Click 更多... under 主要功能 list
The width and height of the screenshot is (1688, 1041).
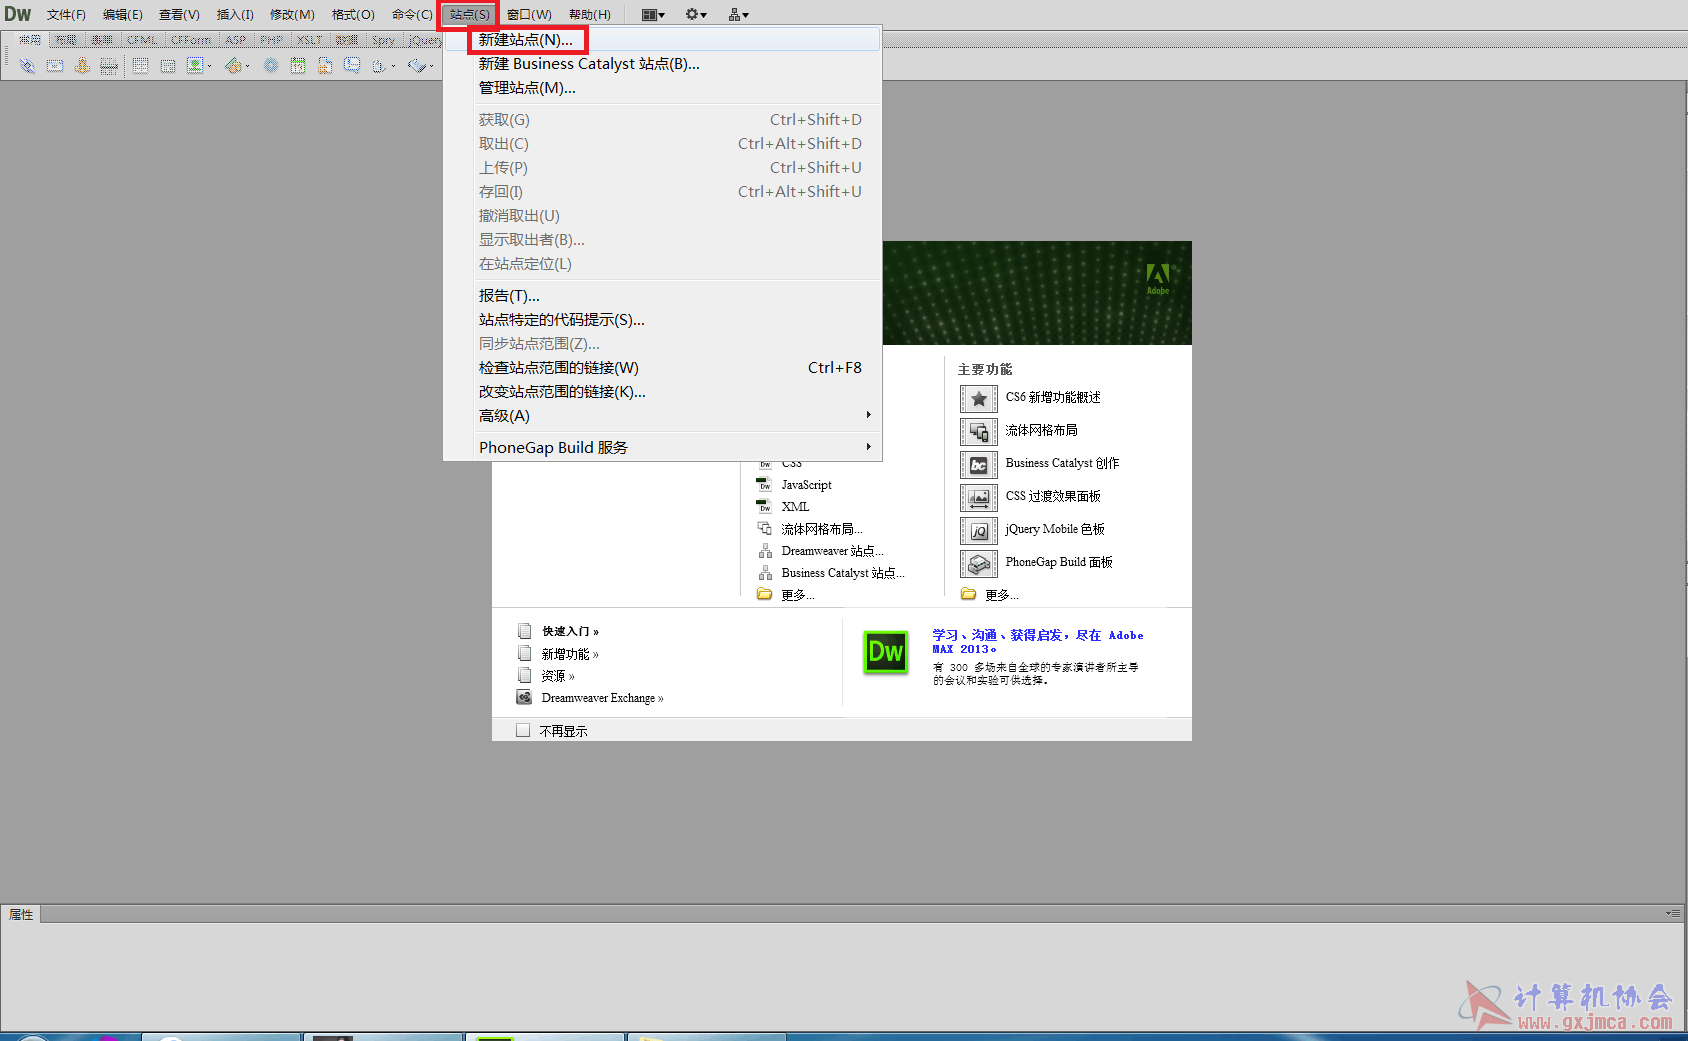1001,595
